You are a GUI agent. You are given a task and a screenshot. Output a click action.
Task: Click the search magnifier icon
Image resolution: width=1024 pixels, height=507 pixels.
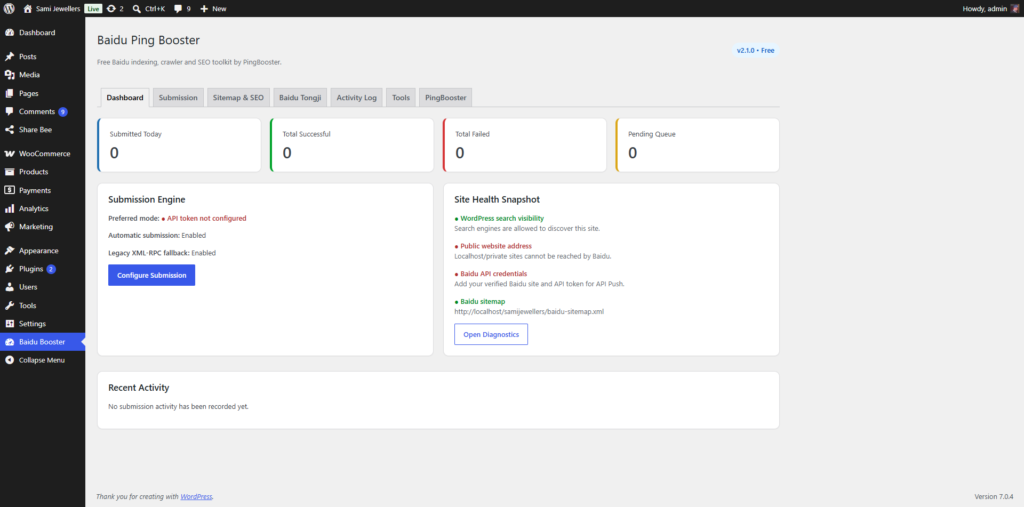tap(136, 9)
